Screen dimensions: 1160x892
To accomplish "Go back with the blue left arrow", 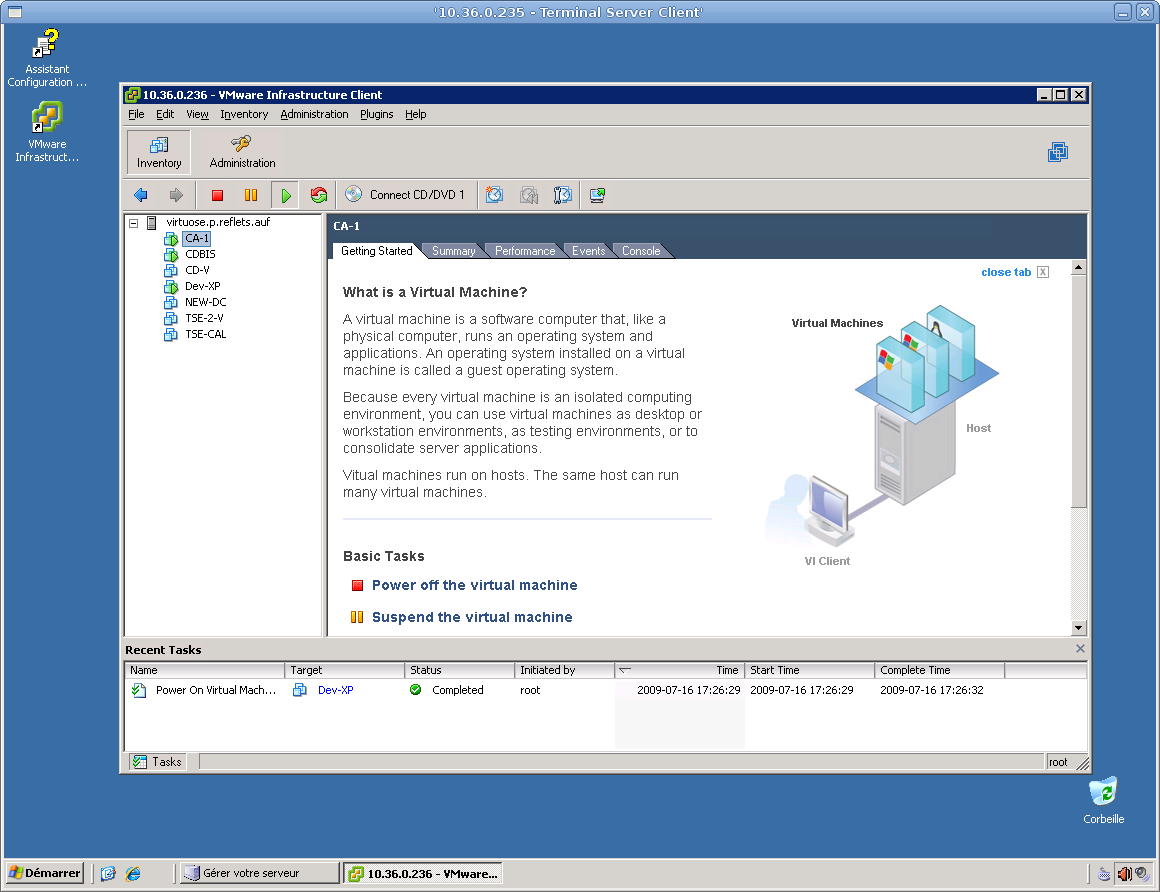I will [x=141, y=195].
